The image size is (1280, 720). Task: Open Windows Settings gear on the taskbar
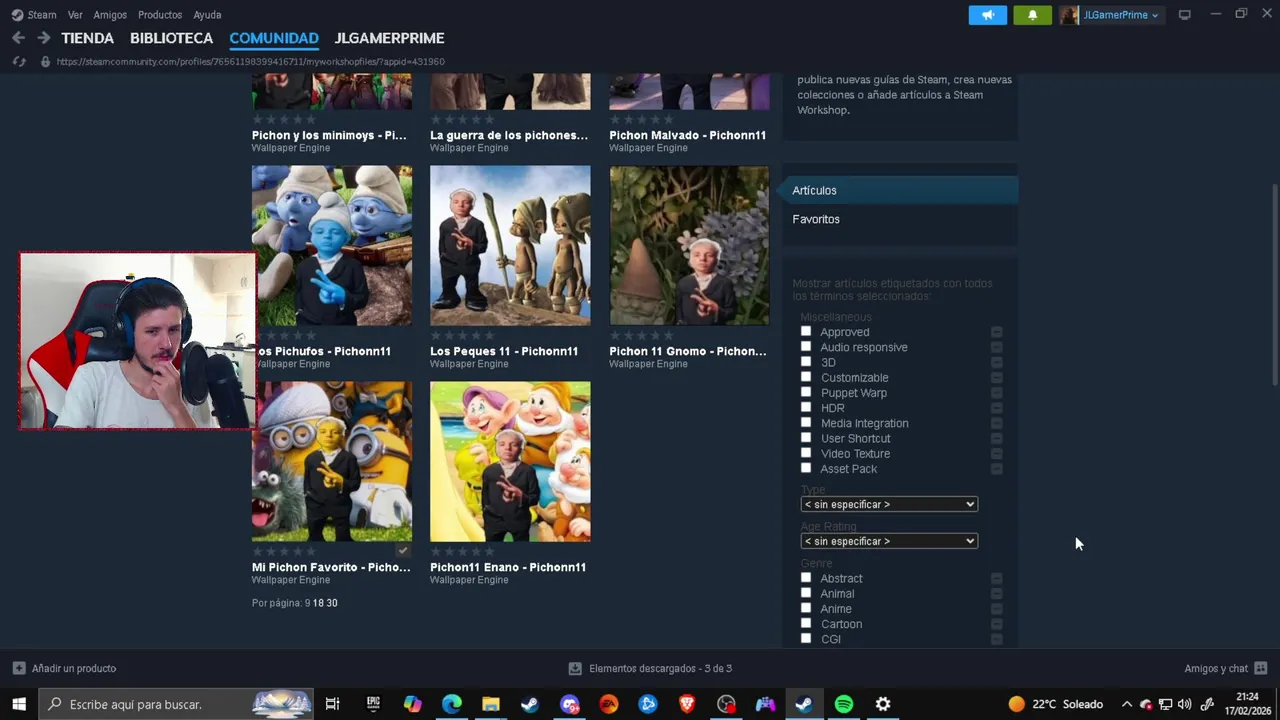883,704
